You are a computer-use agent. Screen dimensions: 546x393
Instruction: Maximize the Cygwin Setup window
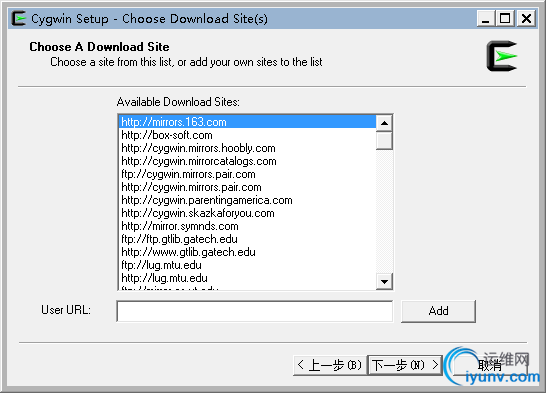(x=505, y=18)
